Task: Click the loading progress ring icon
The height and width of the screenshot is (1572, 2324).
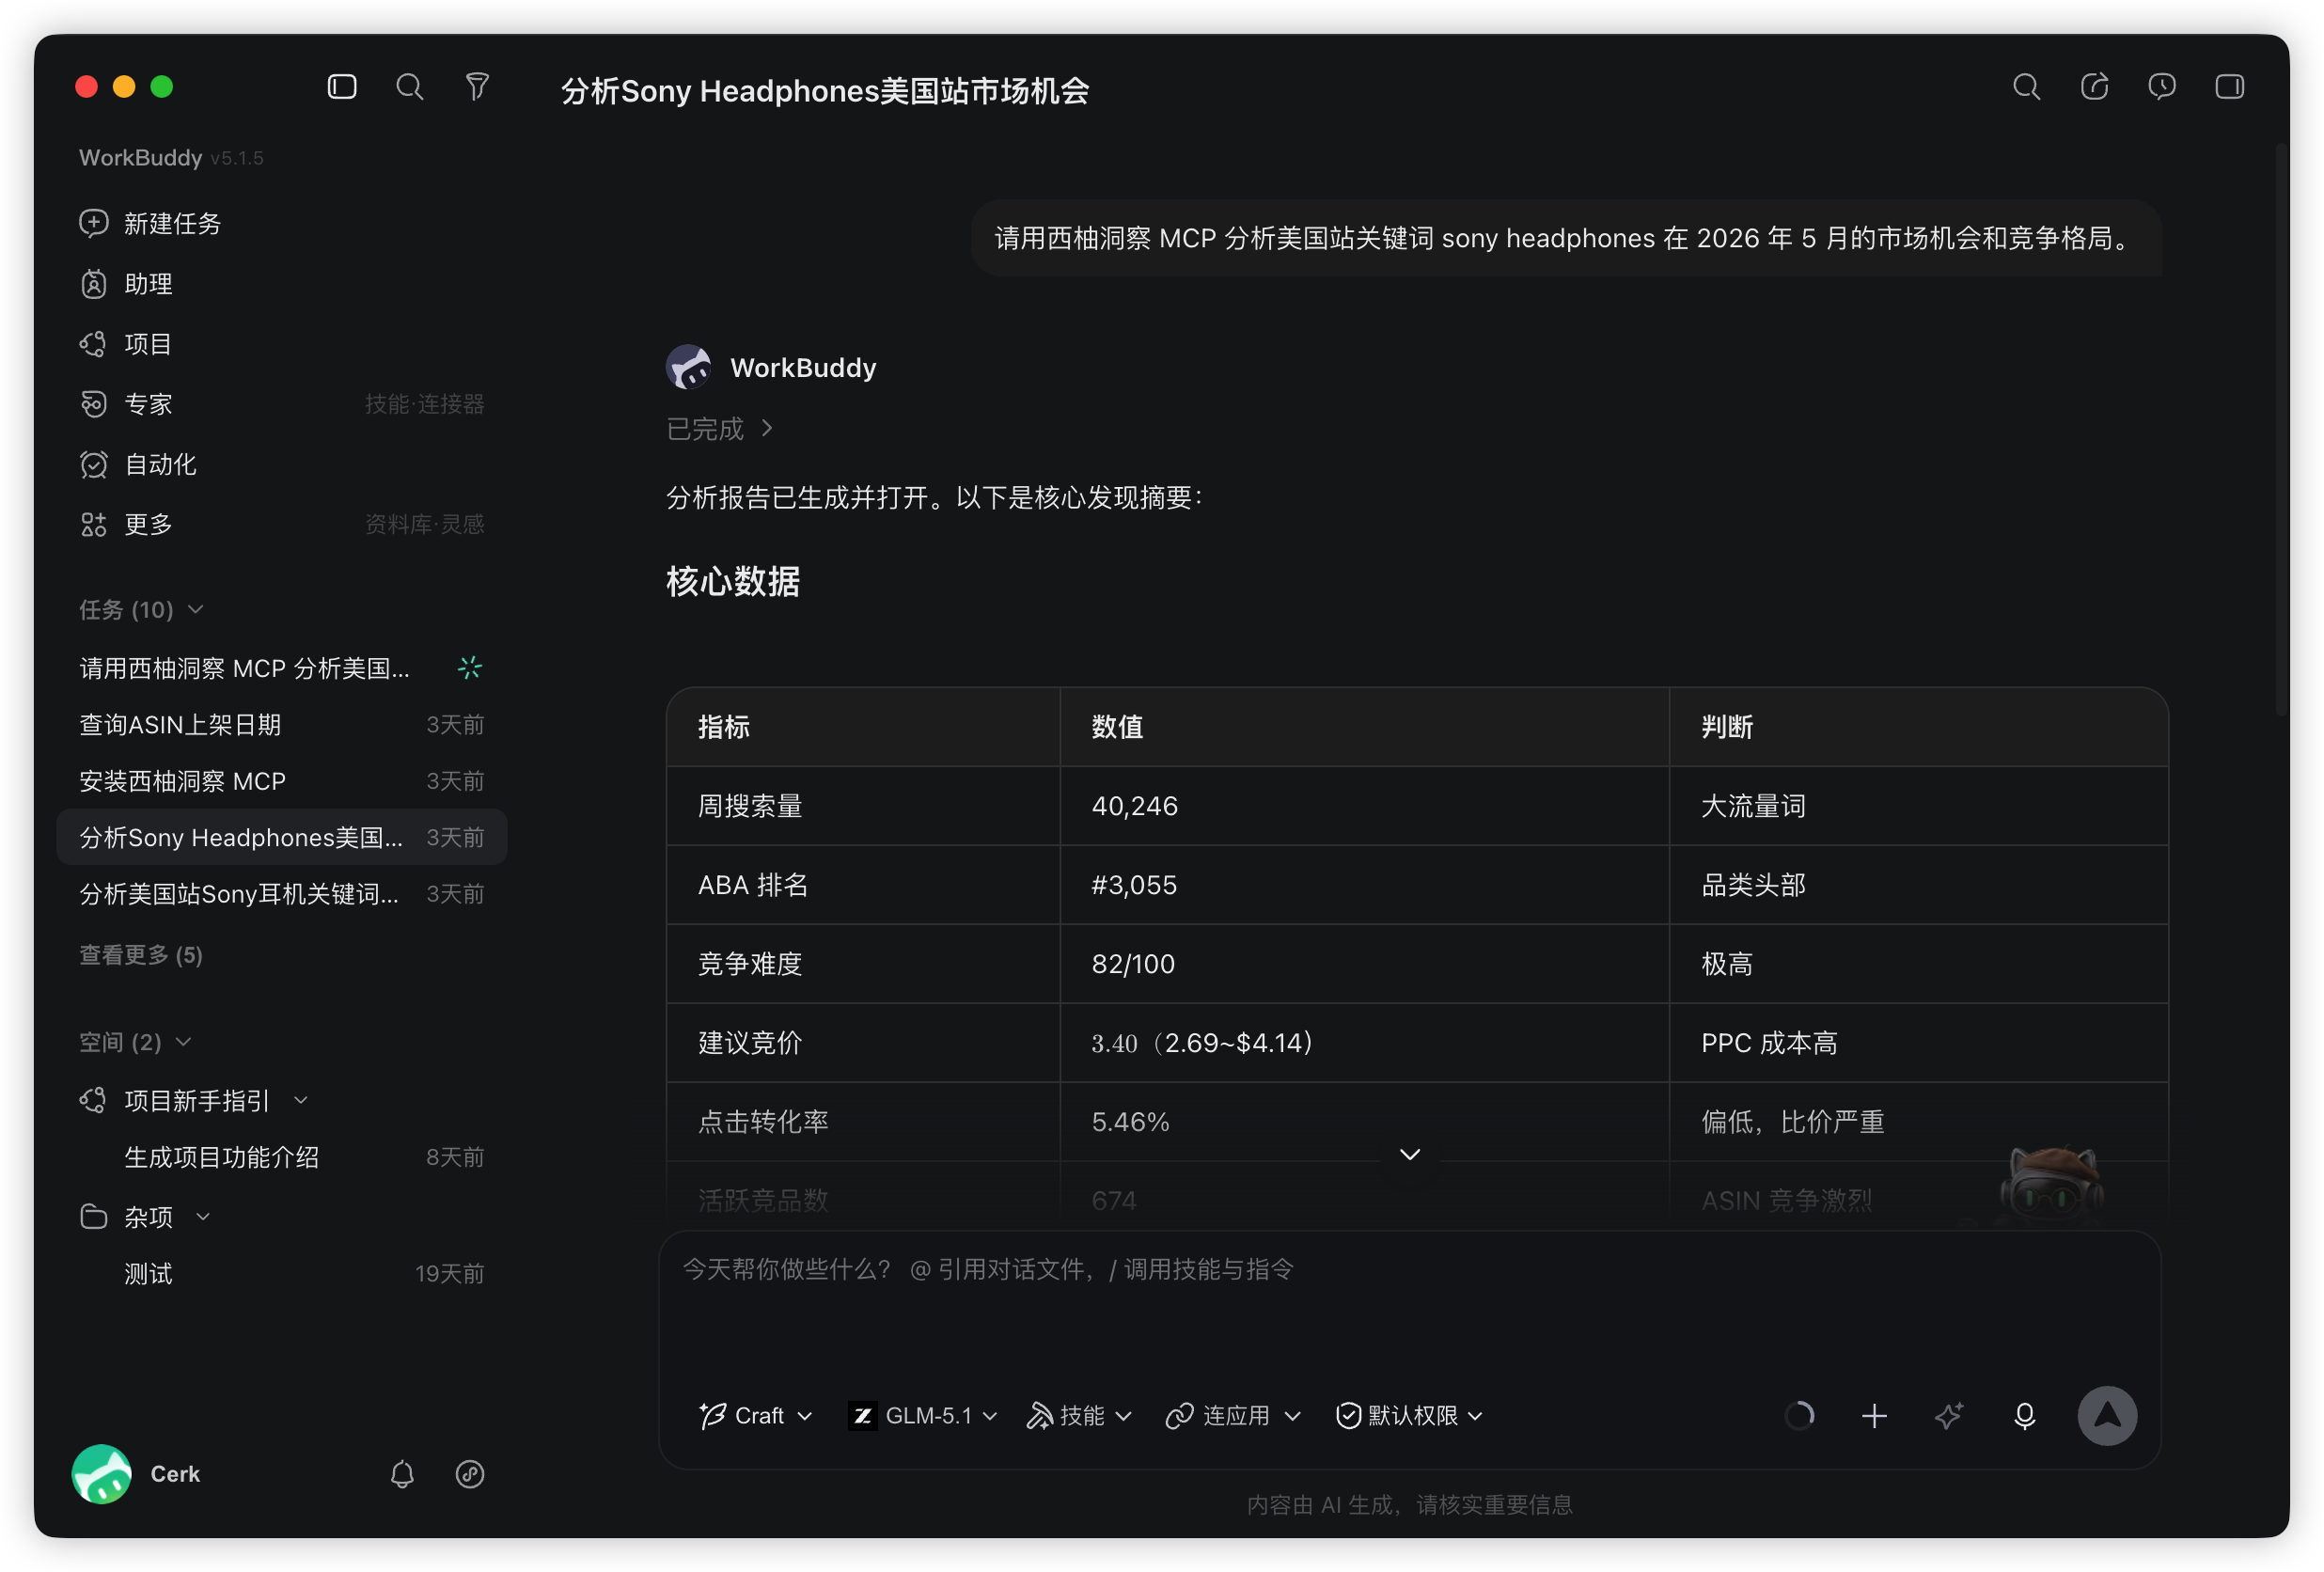Action: (1799, 1415)
